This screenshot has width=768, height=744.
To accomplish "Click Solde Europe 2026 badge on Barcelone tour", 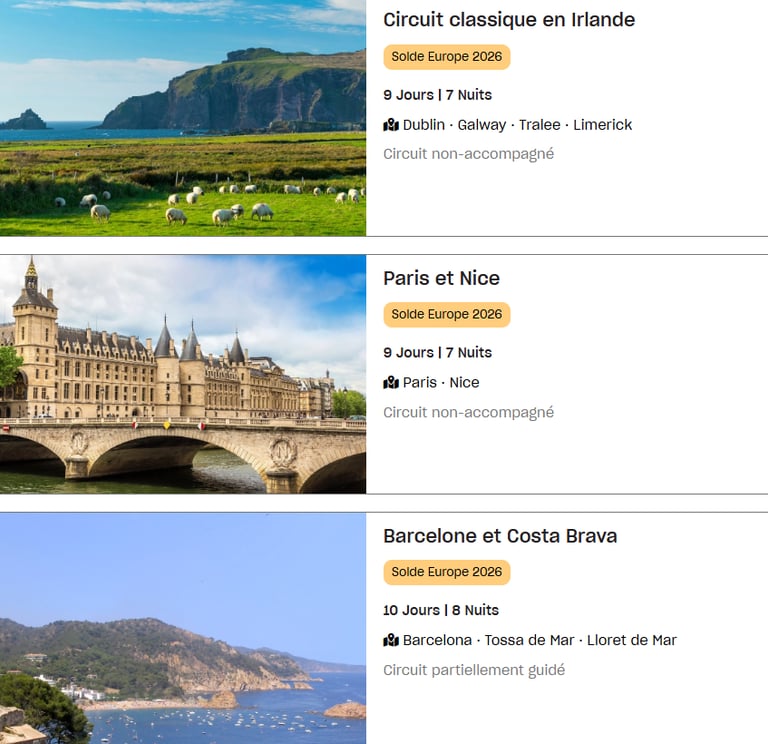I will [x=446, y=573].
